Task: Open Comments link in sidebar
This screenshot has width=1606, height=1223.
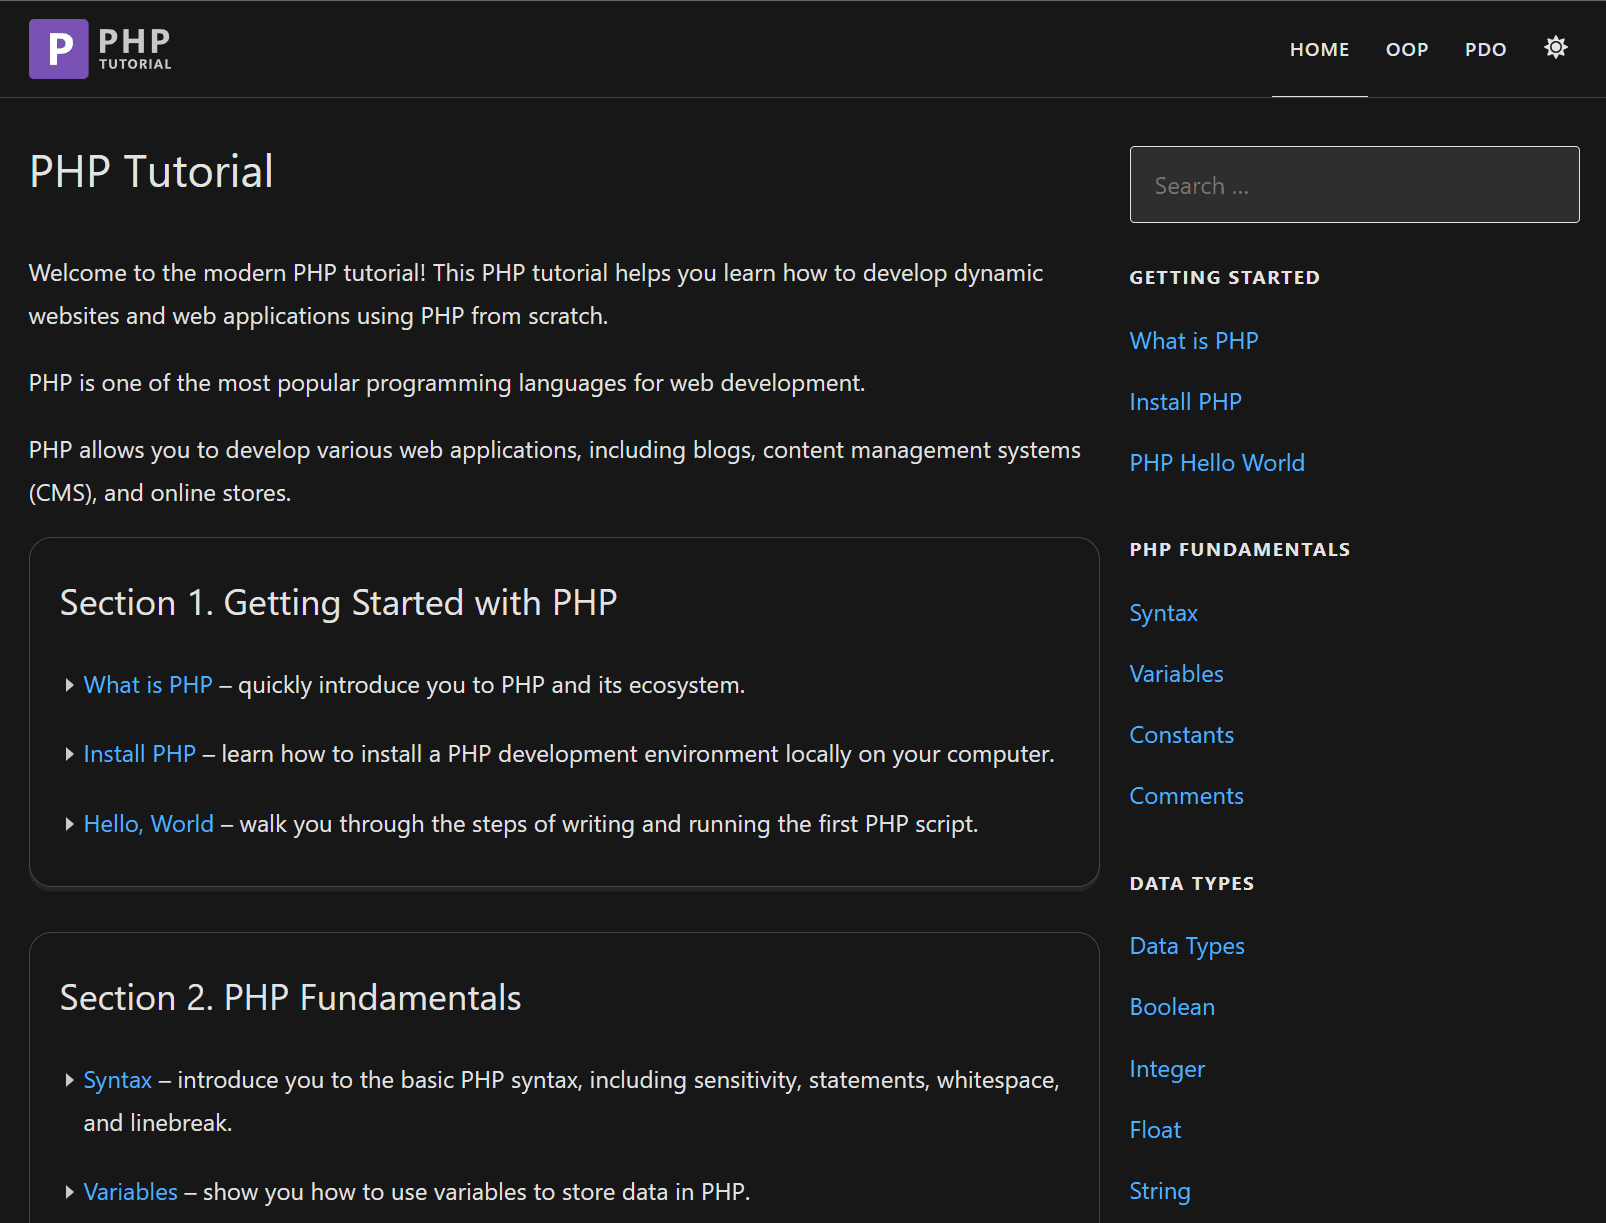Action: (1186, 796)
